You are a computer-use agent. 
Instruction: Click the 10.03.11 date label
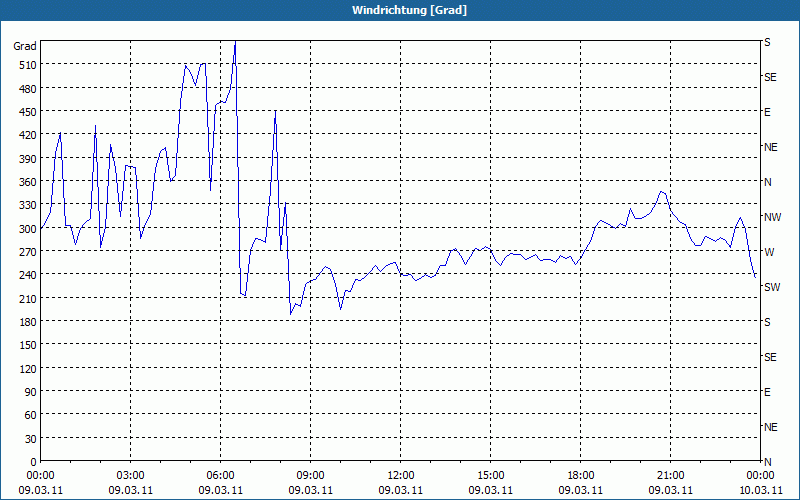[761, 490]
